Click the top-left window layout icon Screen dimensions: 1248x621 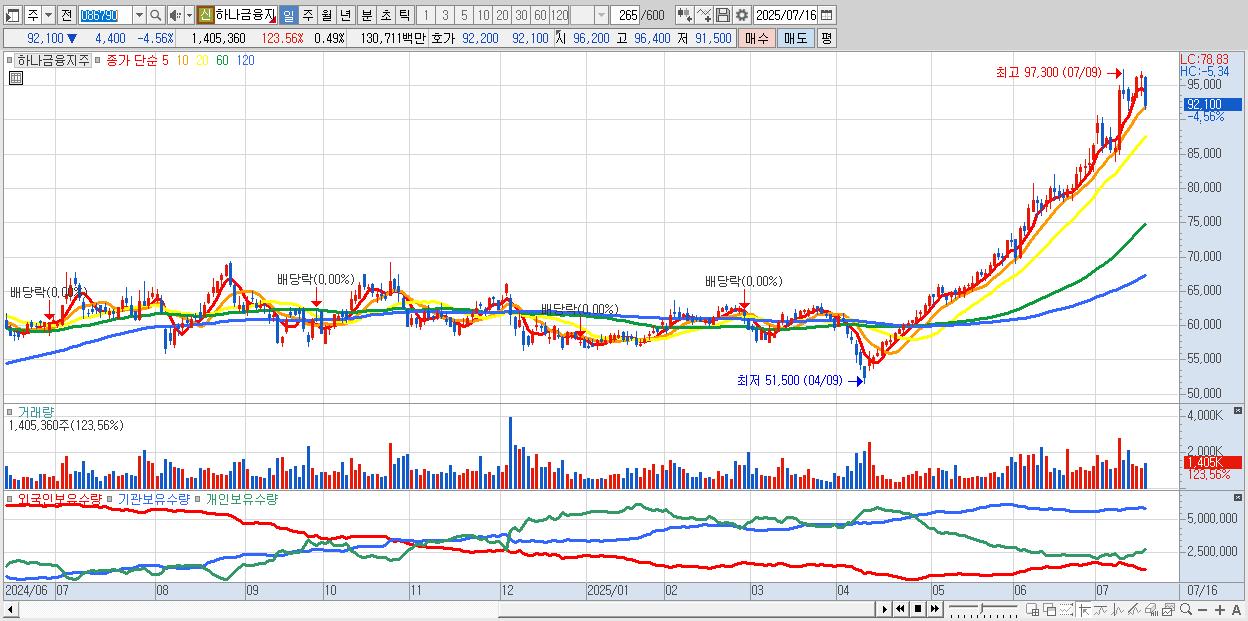coord(12,15)
